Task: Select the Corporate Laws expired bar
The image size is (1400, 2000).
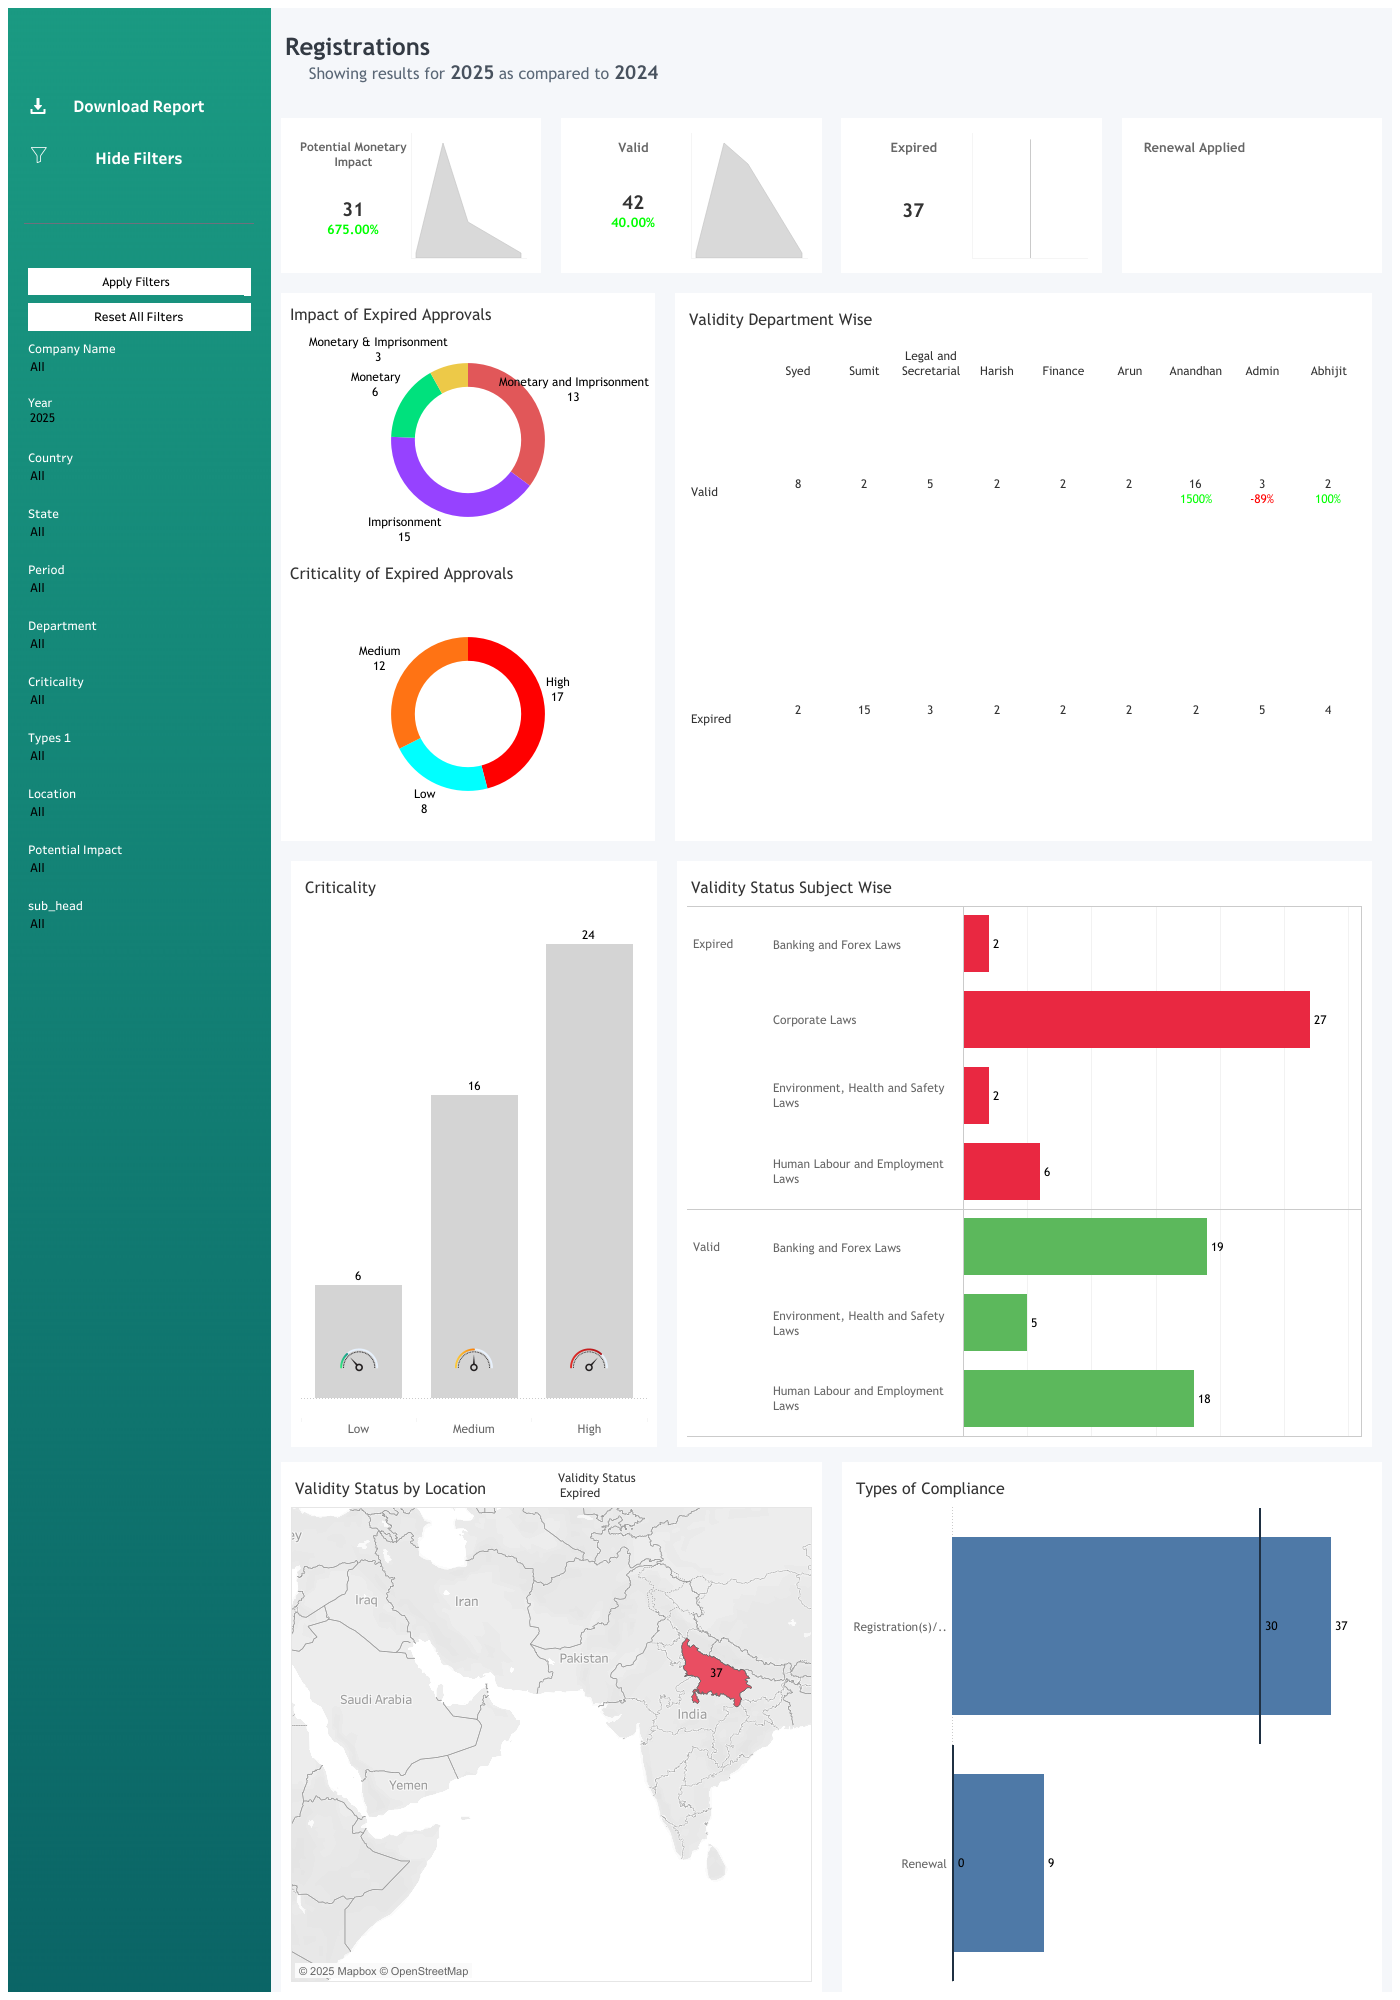Action: click(x=1136, y=1020)
